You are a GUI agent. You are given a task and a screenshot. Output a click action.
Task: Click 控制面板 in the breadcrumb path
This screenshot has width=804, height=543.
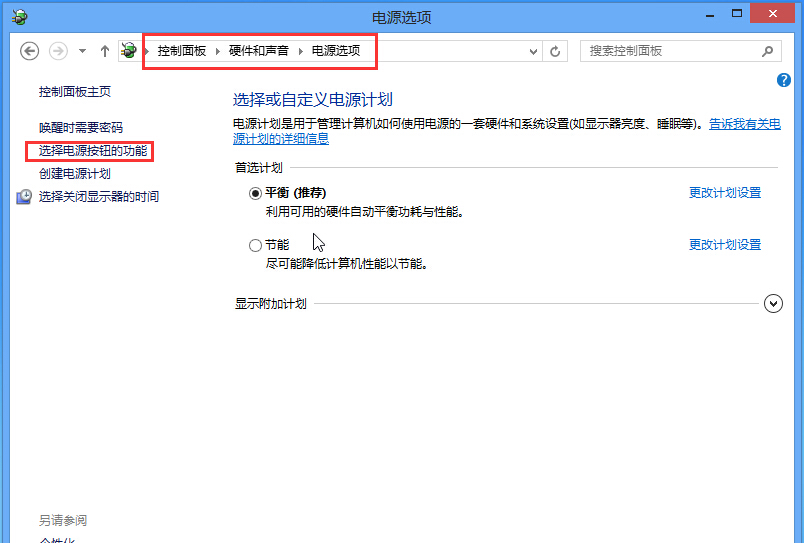click(181, 50)
